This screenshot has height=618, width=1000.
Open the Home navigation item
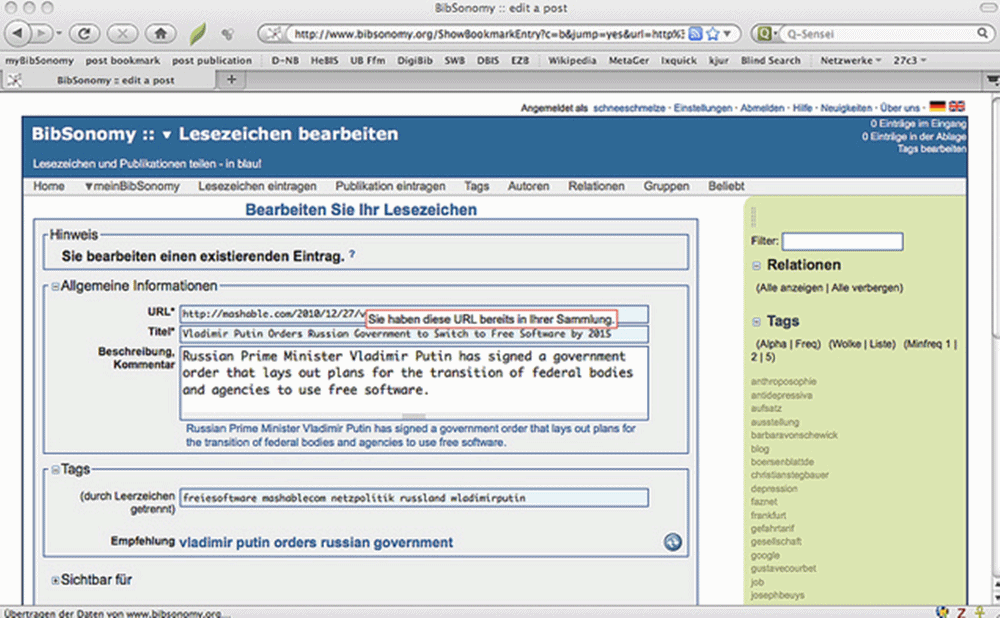pyautogui.click(x=48, y=186)
